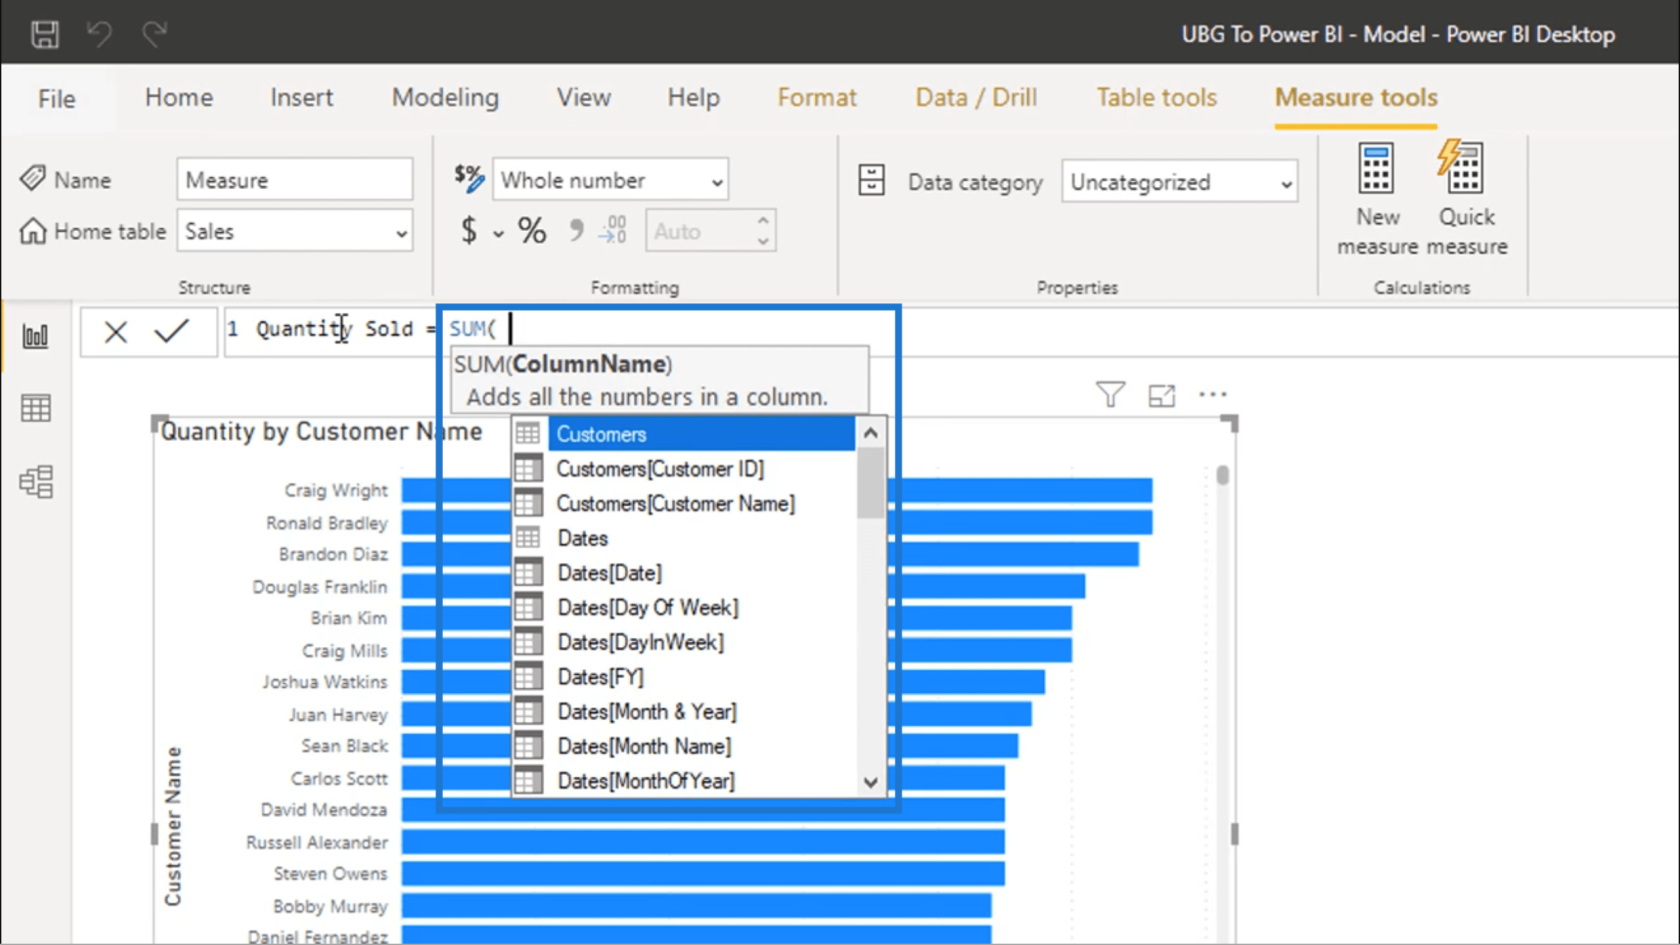1680x945 pixels.
Task: Switch to the Format tab
Action: pos(817,97)
